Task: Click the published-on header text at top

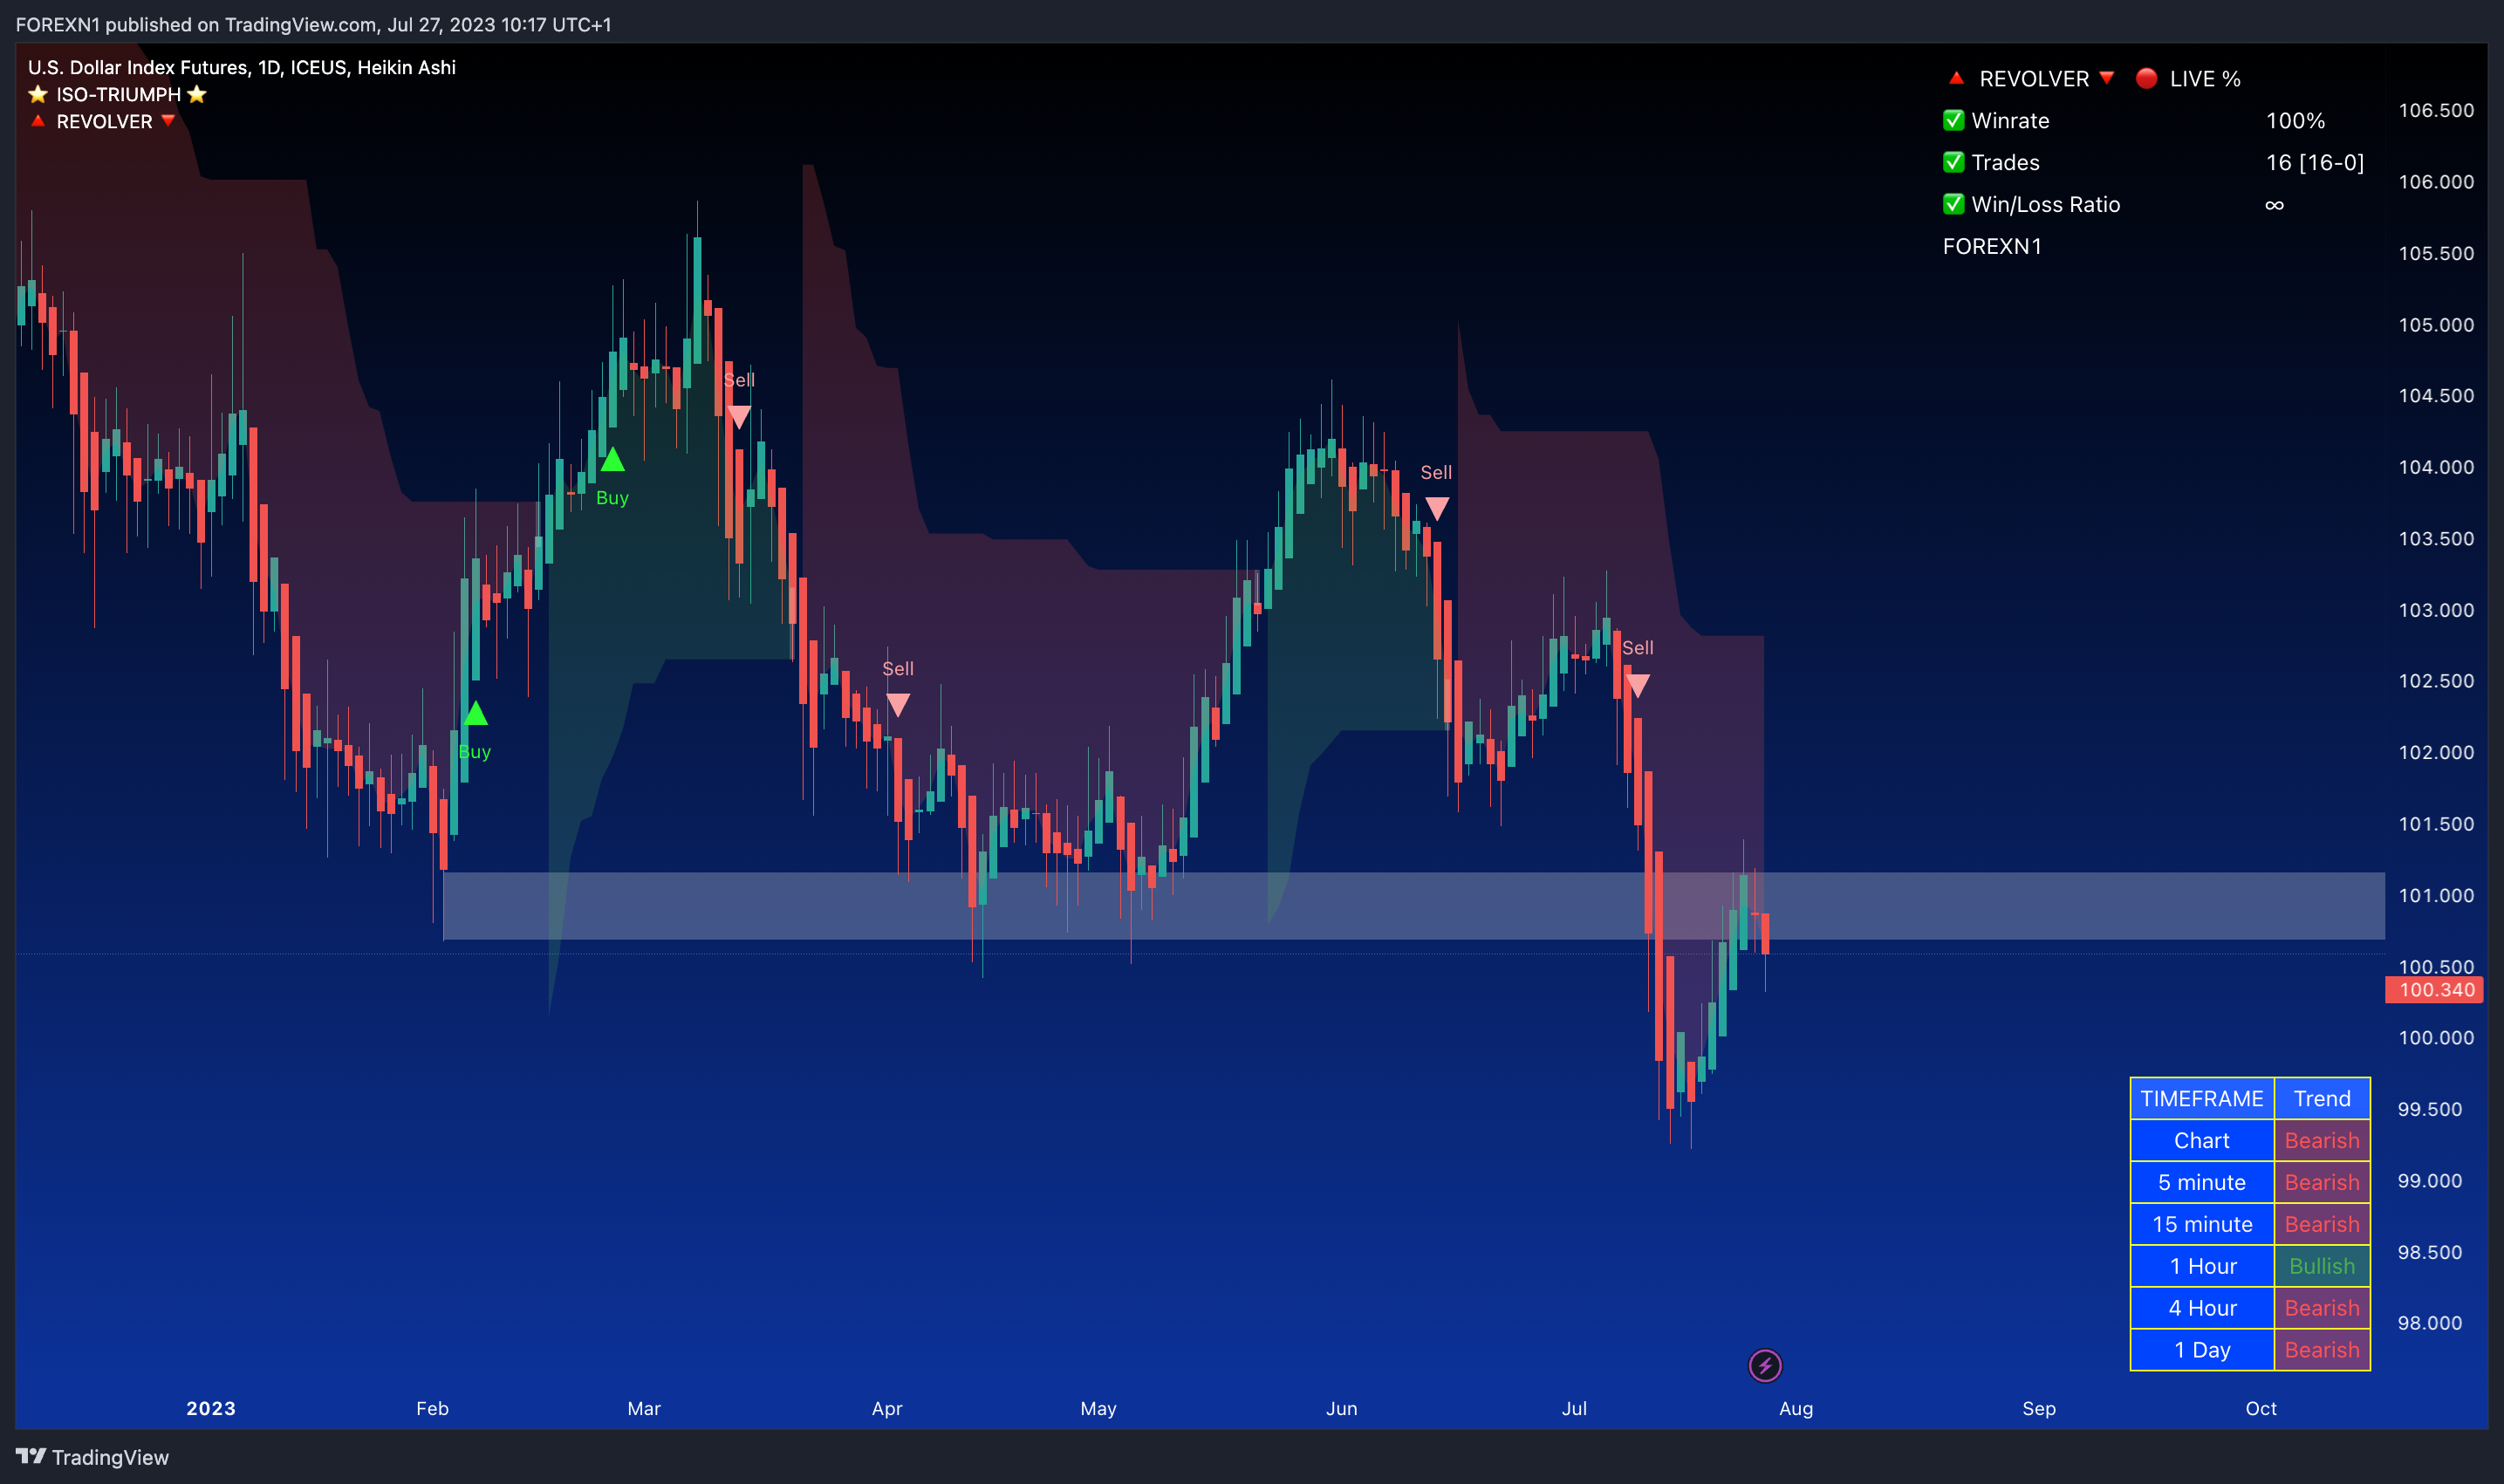Action: coord(313,24)
